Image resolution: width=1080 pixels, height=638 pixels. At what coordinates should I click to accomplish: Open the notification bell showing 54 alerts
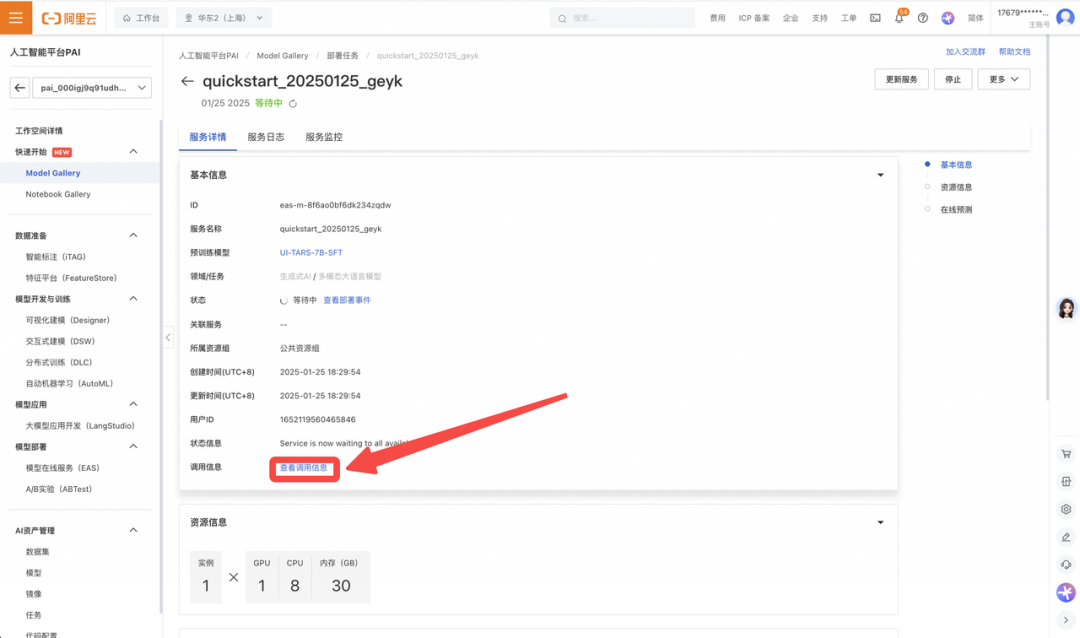click(x=901, y=17)
